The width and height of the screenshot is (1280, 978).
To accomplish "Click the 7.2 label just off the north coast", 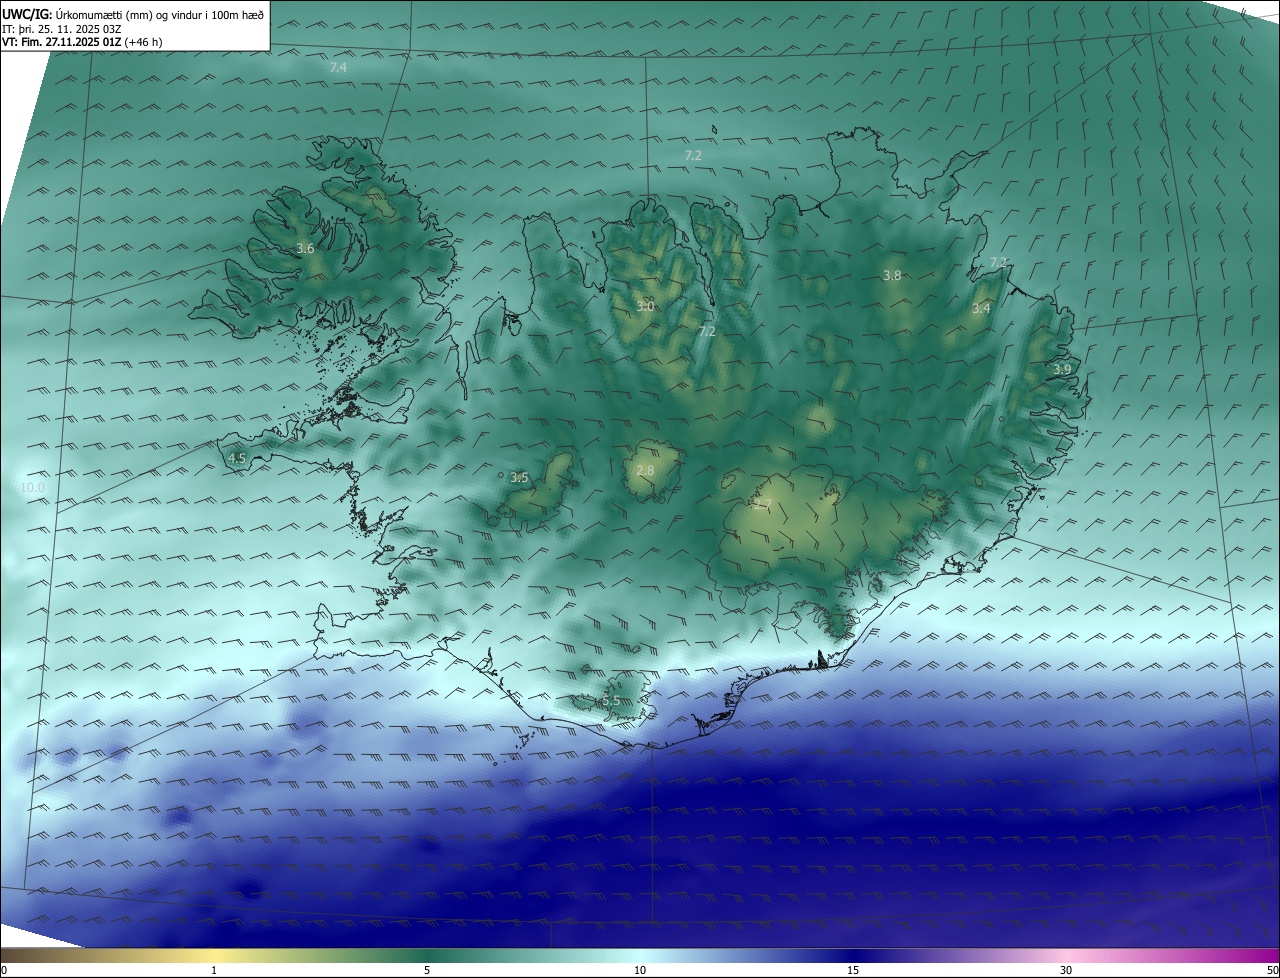I will coord(693,155).
